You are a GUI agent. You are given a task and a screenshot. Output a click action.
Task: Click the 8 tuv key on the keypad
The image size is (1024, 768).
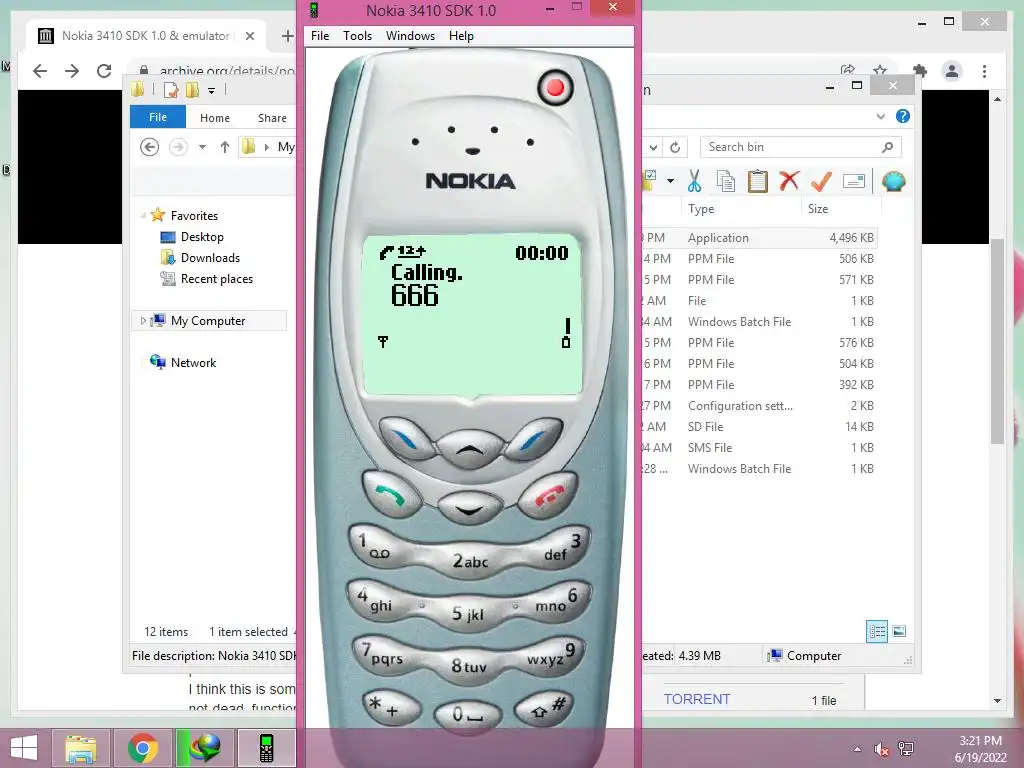pyautogui.click(x=468, y=666)
